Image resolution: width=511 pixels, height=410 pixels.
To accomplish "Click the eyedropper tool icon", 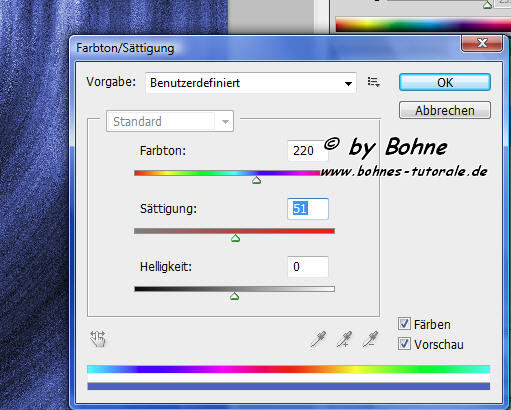I will (x=318, y=339).
